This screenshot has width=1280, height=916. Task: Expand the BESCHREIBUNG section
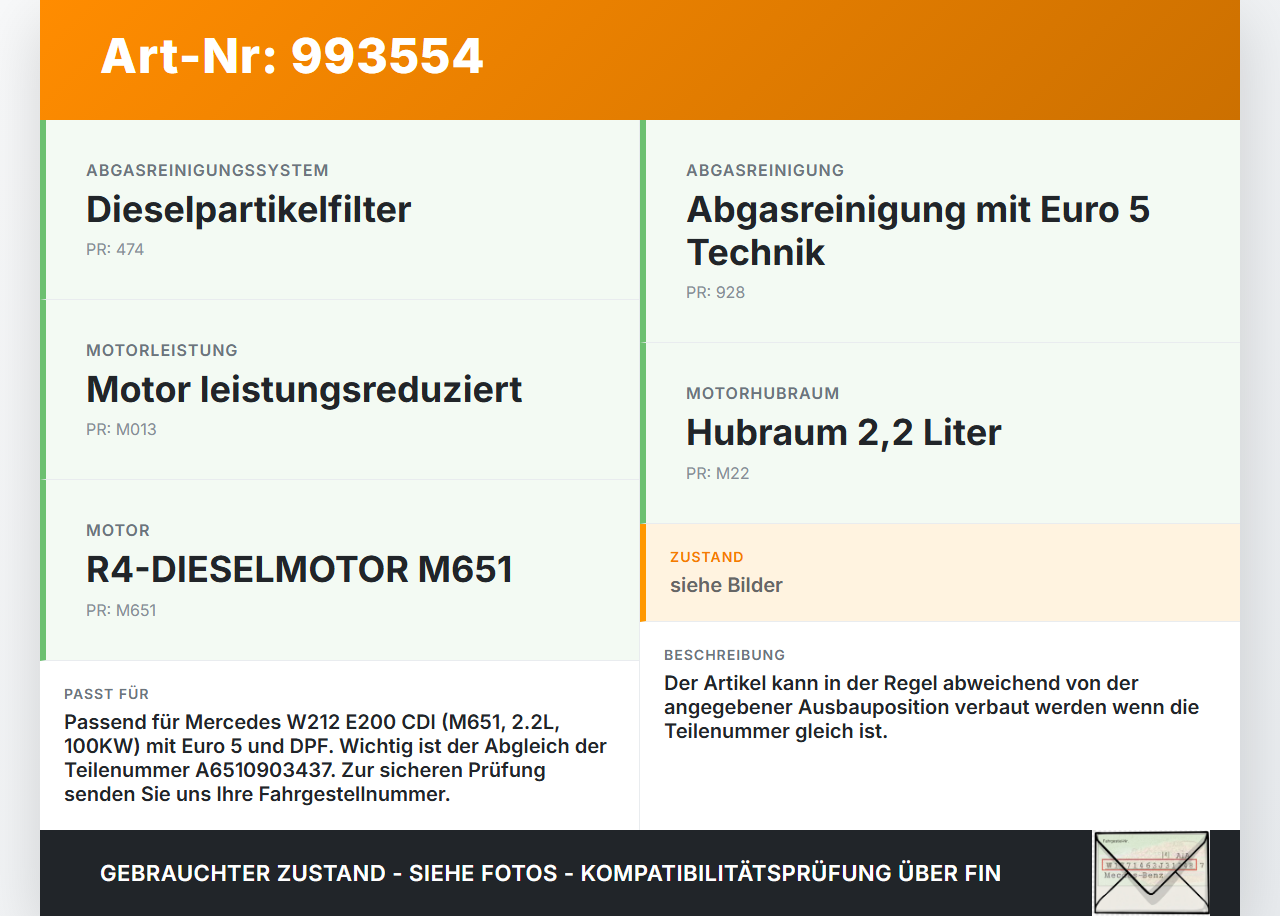tap(725, 655)
